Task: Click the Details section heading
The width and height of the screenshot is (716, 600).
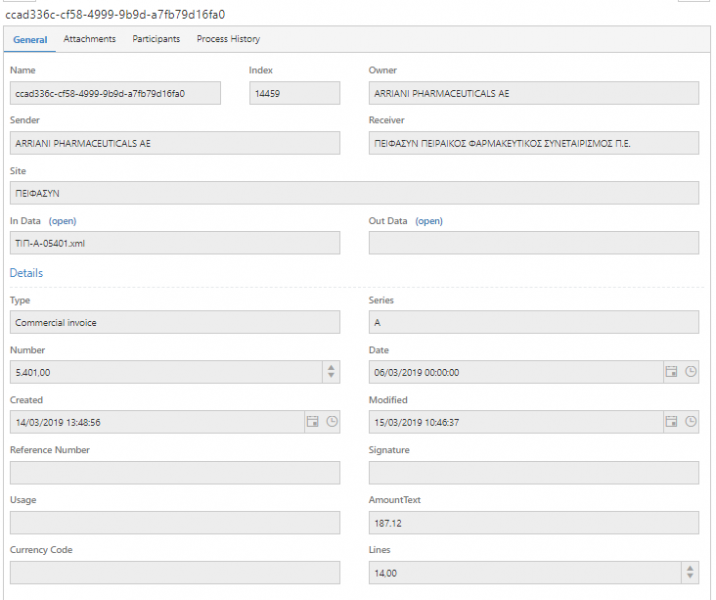Action: coord(26,273)
